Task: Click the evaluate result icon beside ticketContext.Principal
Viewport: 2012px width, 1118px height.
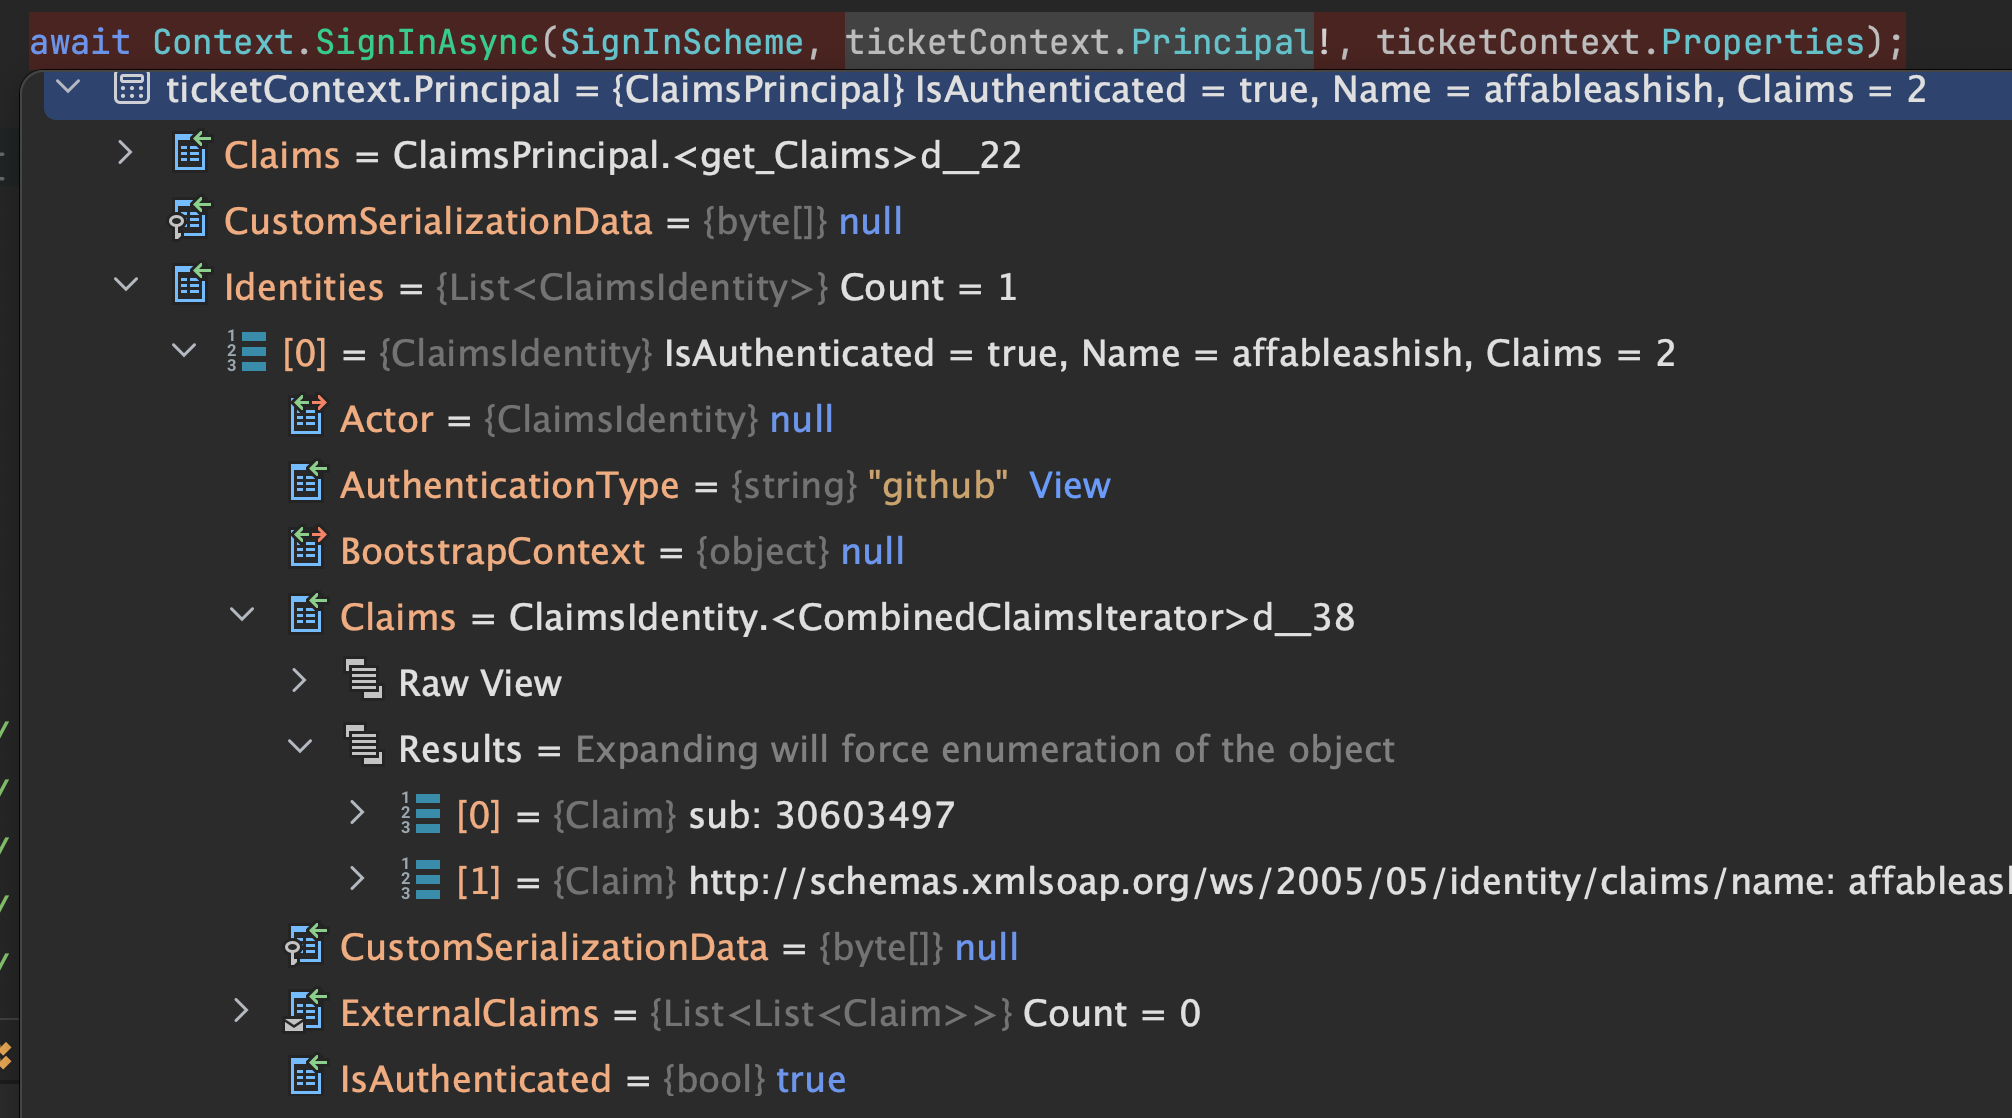Action: (131, 88)
